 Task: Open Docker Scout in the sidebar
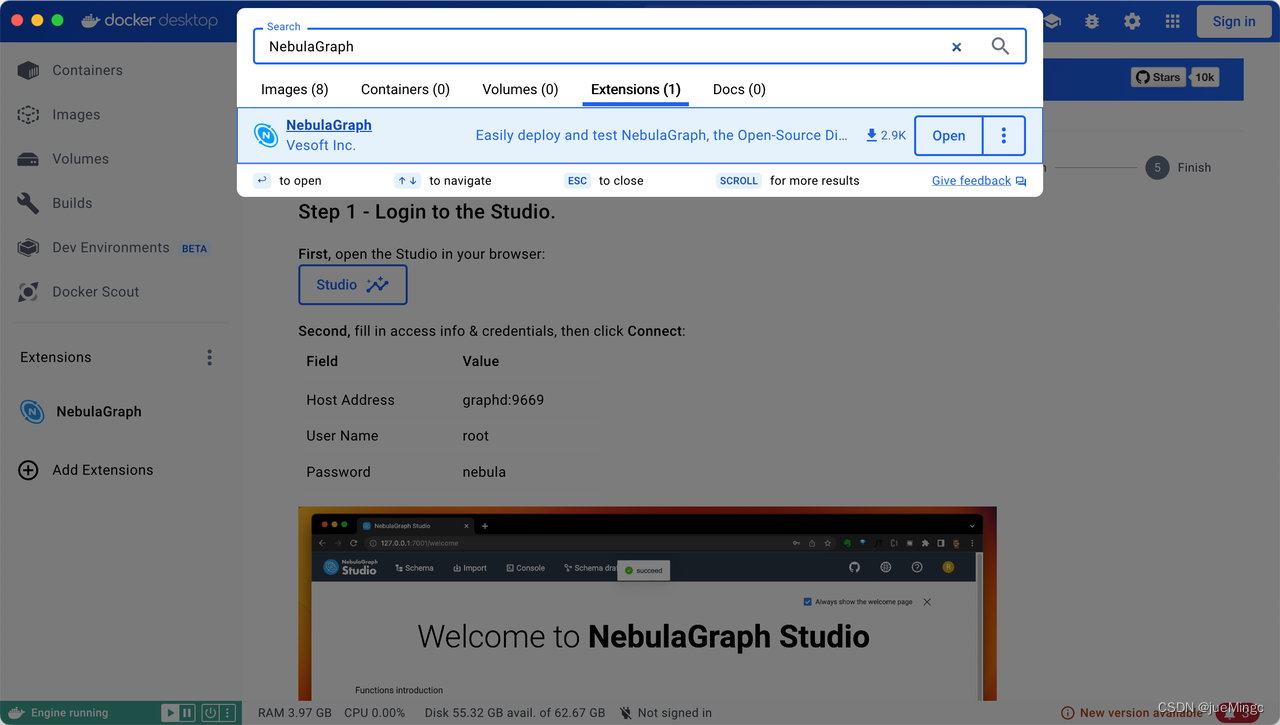point(96,291)
